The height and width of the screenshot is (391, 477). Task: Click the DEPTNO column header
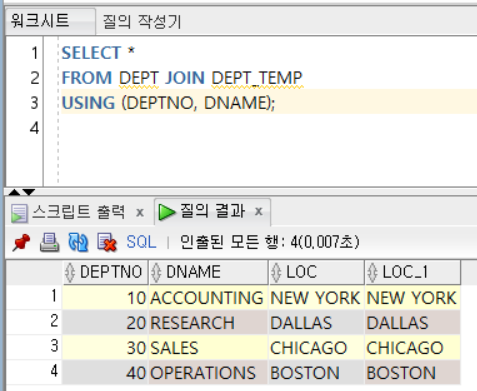[105, 272]
